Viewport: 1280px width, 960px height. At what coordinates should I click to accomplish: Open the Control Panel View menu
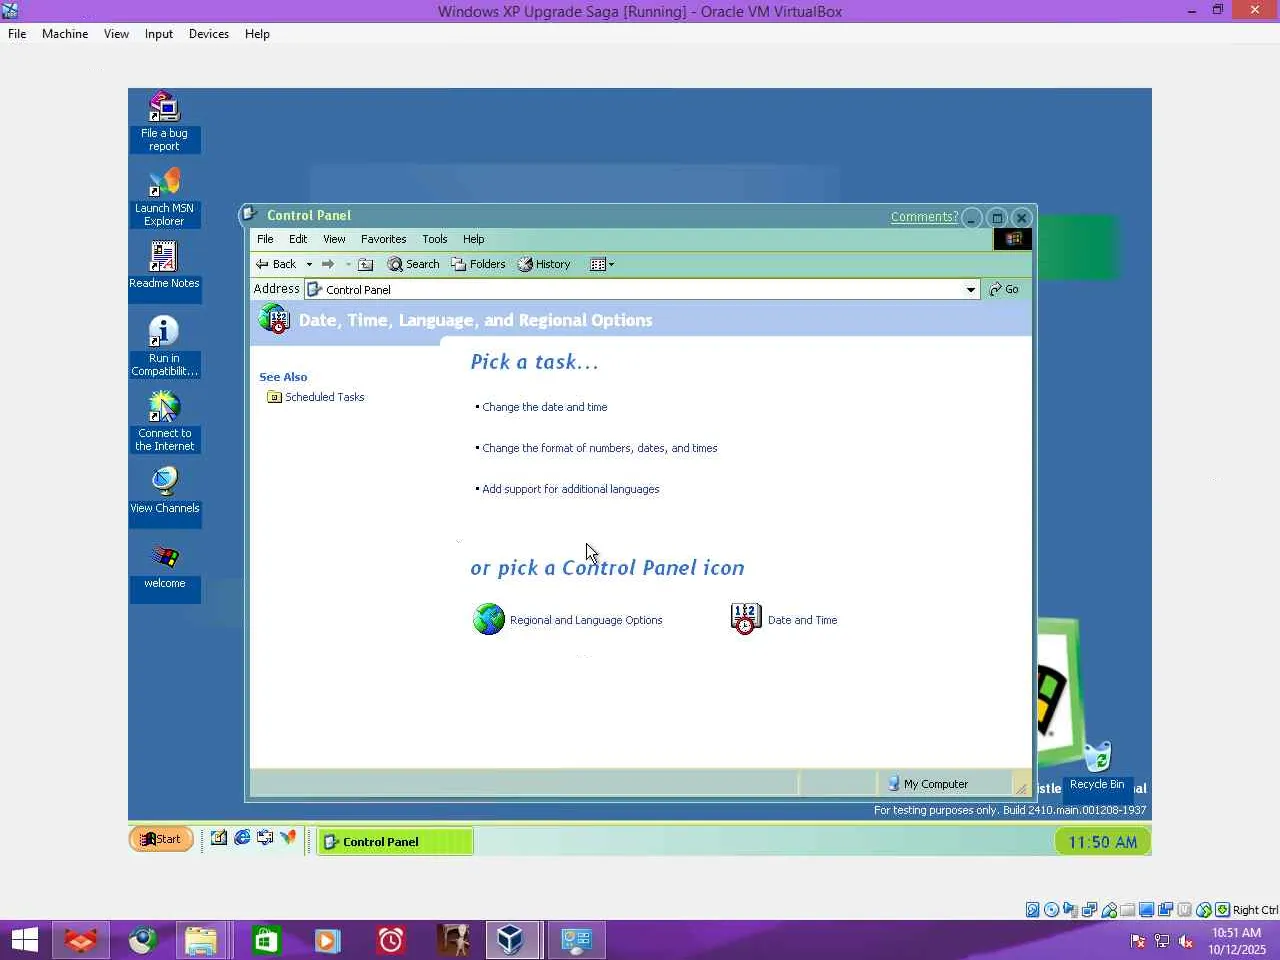coord(334,239)
